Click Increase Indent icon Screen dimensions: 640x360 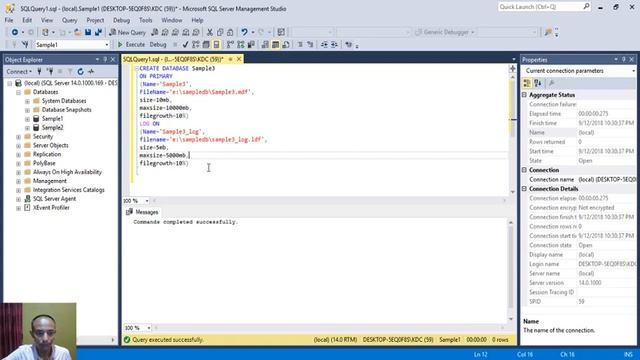point(334,44)
